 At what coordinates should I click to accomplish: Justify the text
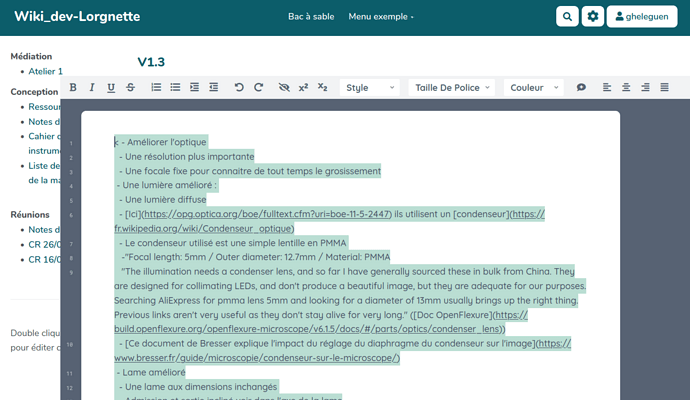(664, 88)
